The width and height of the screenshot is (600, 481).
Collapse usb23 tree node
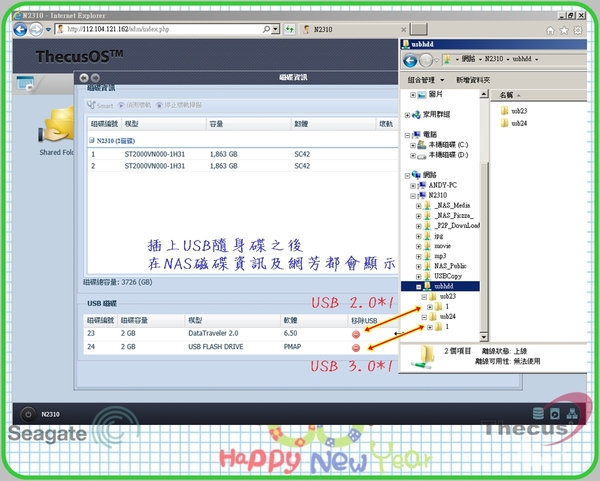pos(424,297)
